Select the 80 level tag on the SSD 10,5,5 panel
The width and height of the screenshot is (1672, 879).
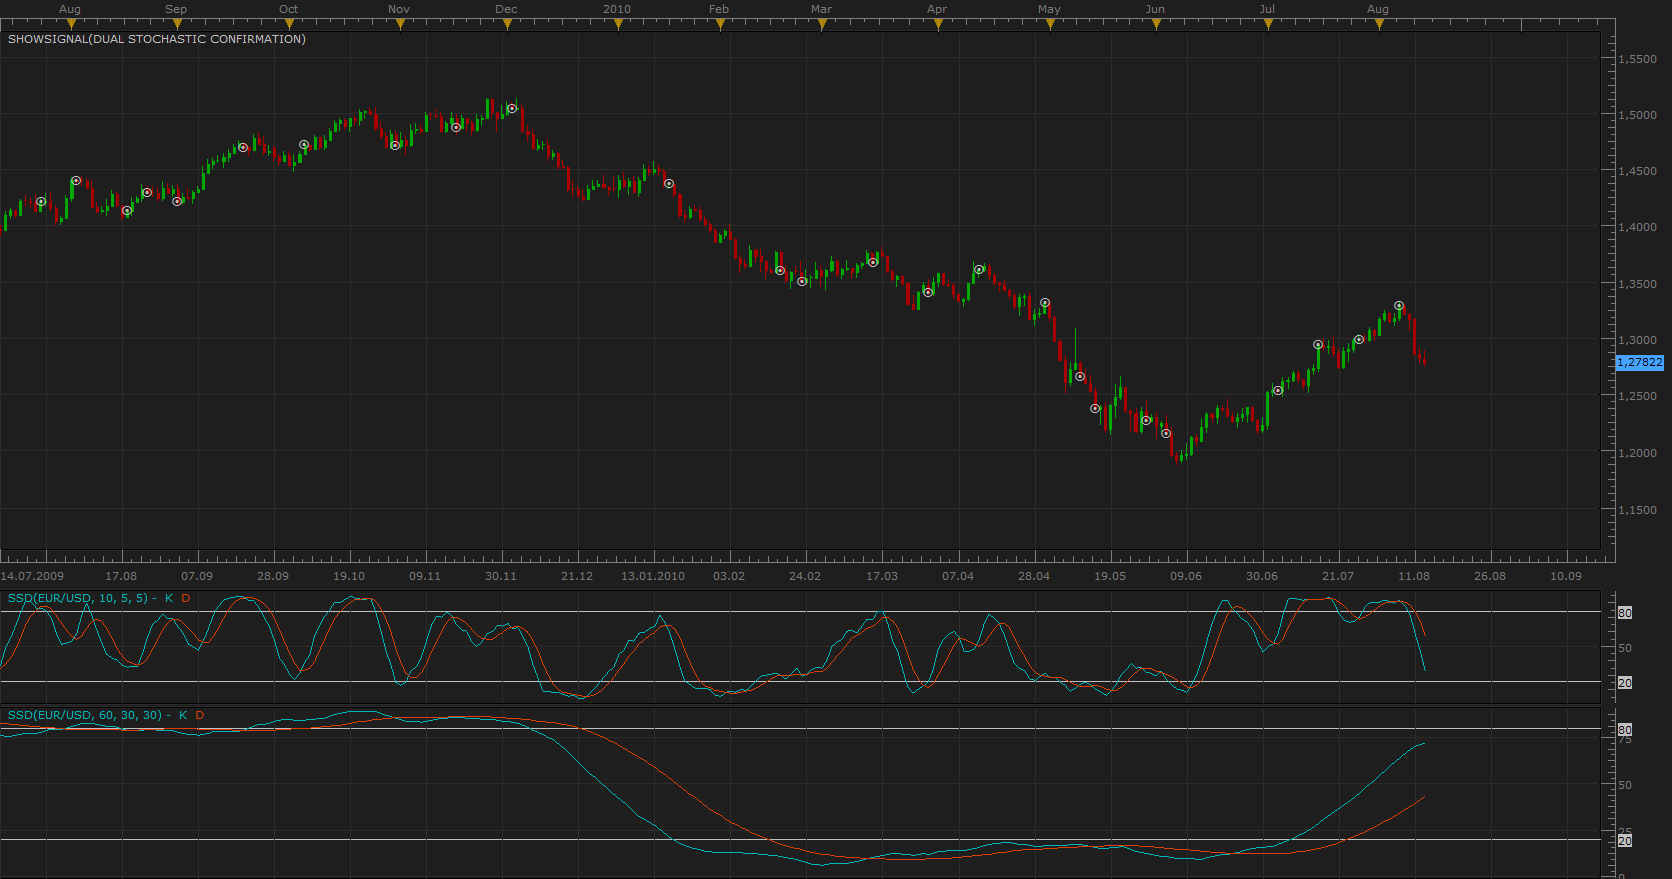1625,613
